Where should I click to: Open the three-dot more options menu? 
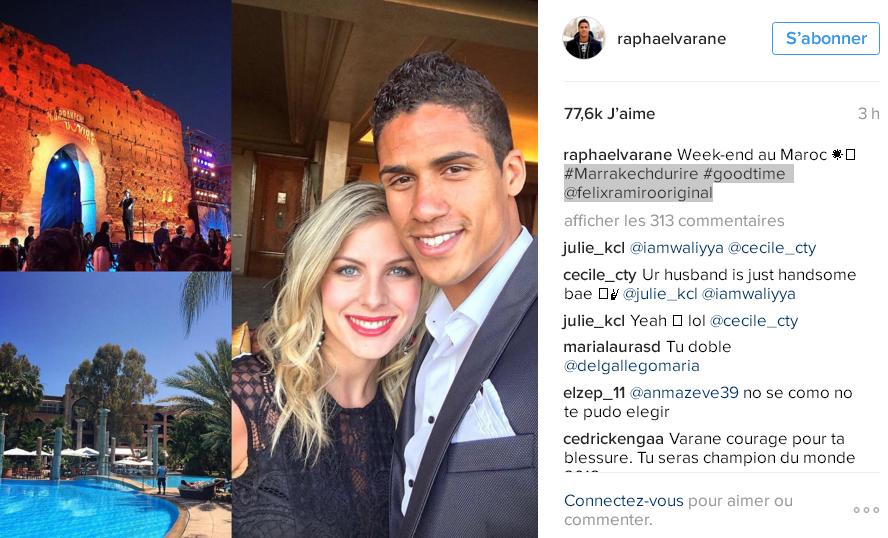[x=866, y=510]
